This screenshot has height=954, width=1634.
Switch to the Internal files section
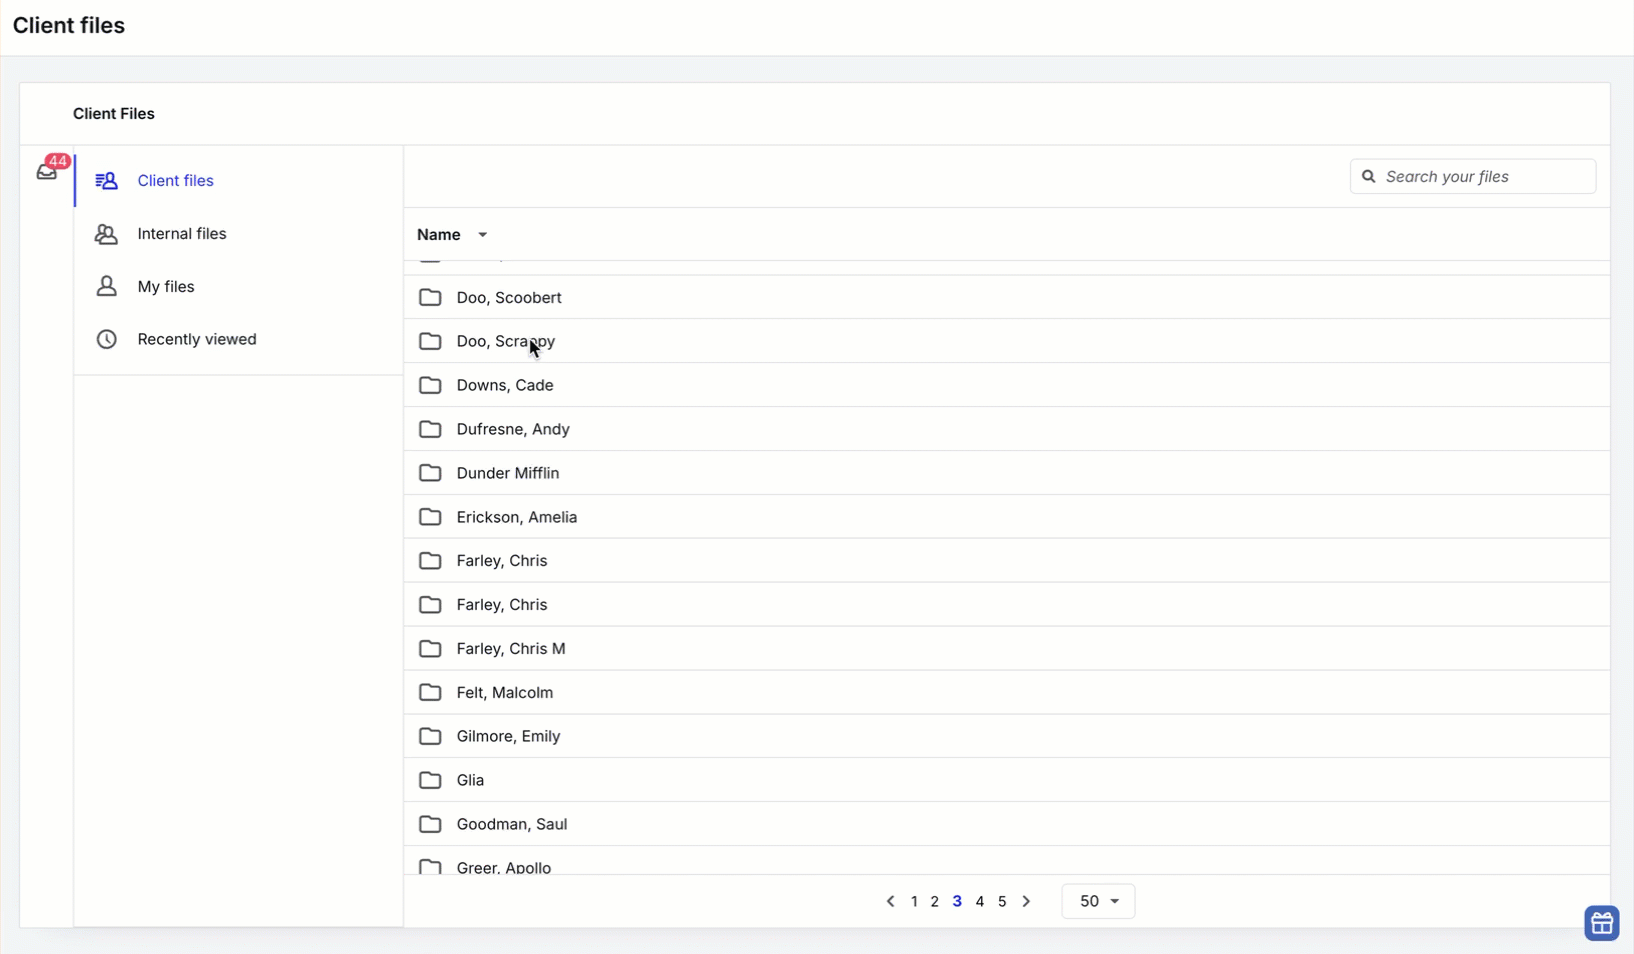(182, 234)
